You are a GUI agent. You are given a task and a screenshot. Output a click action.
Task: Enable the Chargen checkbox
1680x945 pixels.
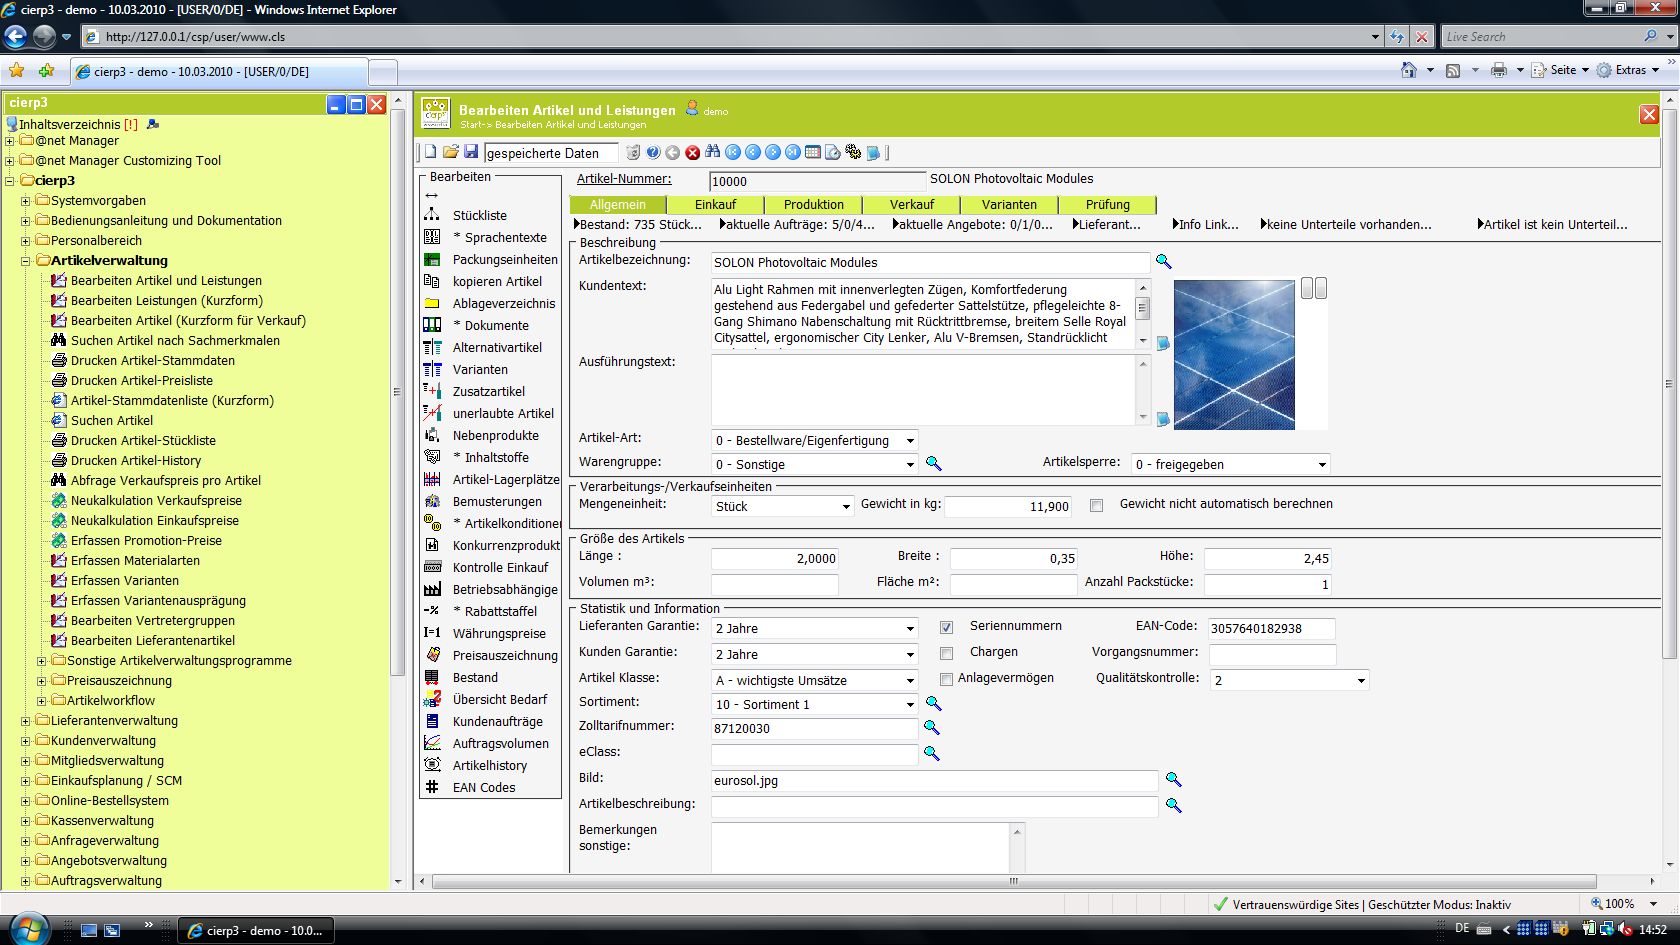coord(946,653)
